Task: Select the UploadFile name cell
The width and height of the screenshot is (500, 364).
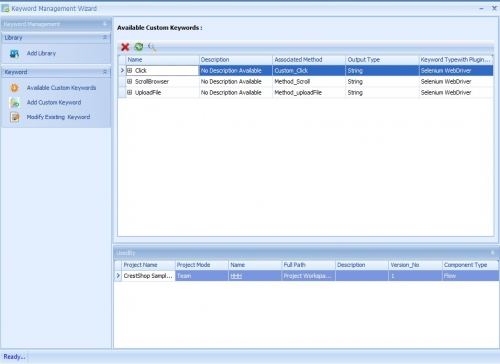Action: 163,92
